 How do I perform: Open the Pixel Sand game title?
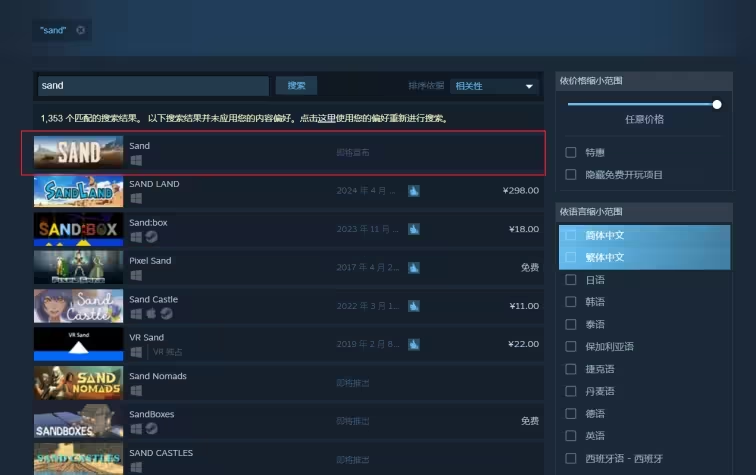(150, 260)
